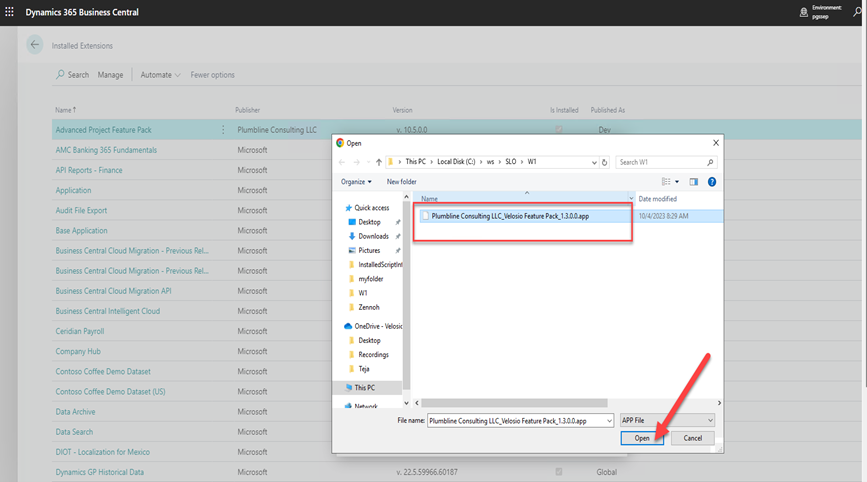Sort by the Name column header
Image resolution: width=867 pixels, height=482 pixels.
(66, 110)
